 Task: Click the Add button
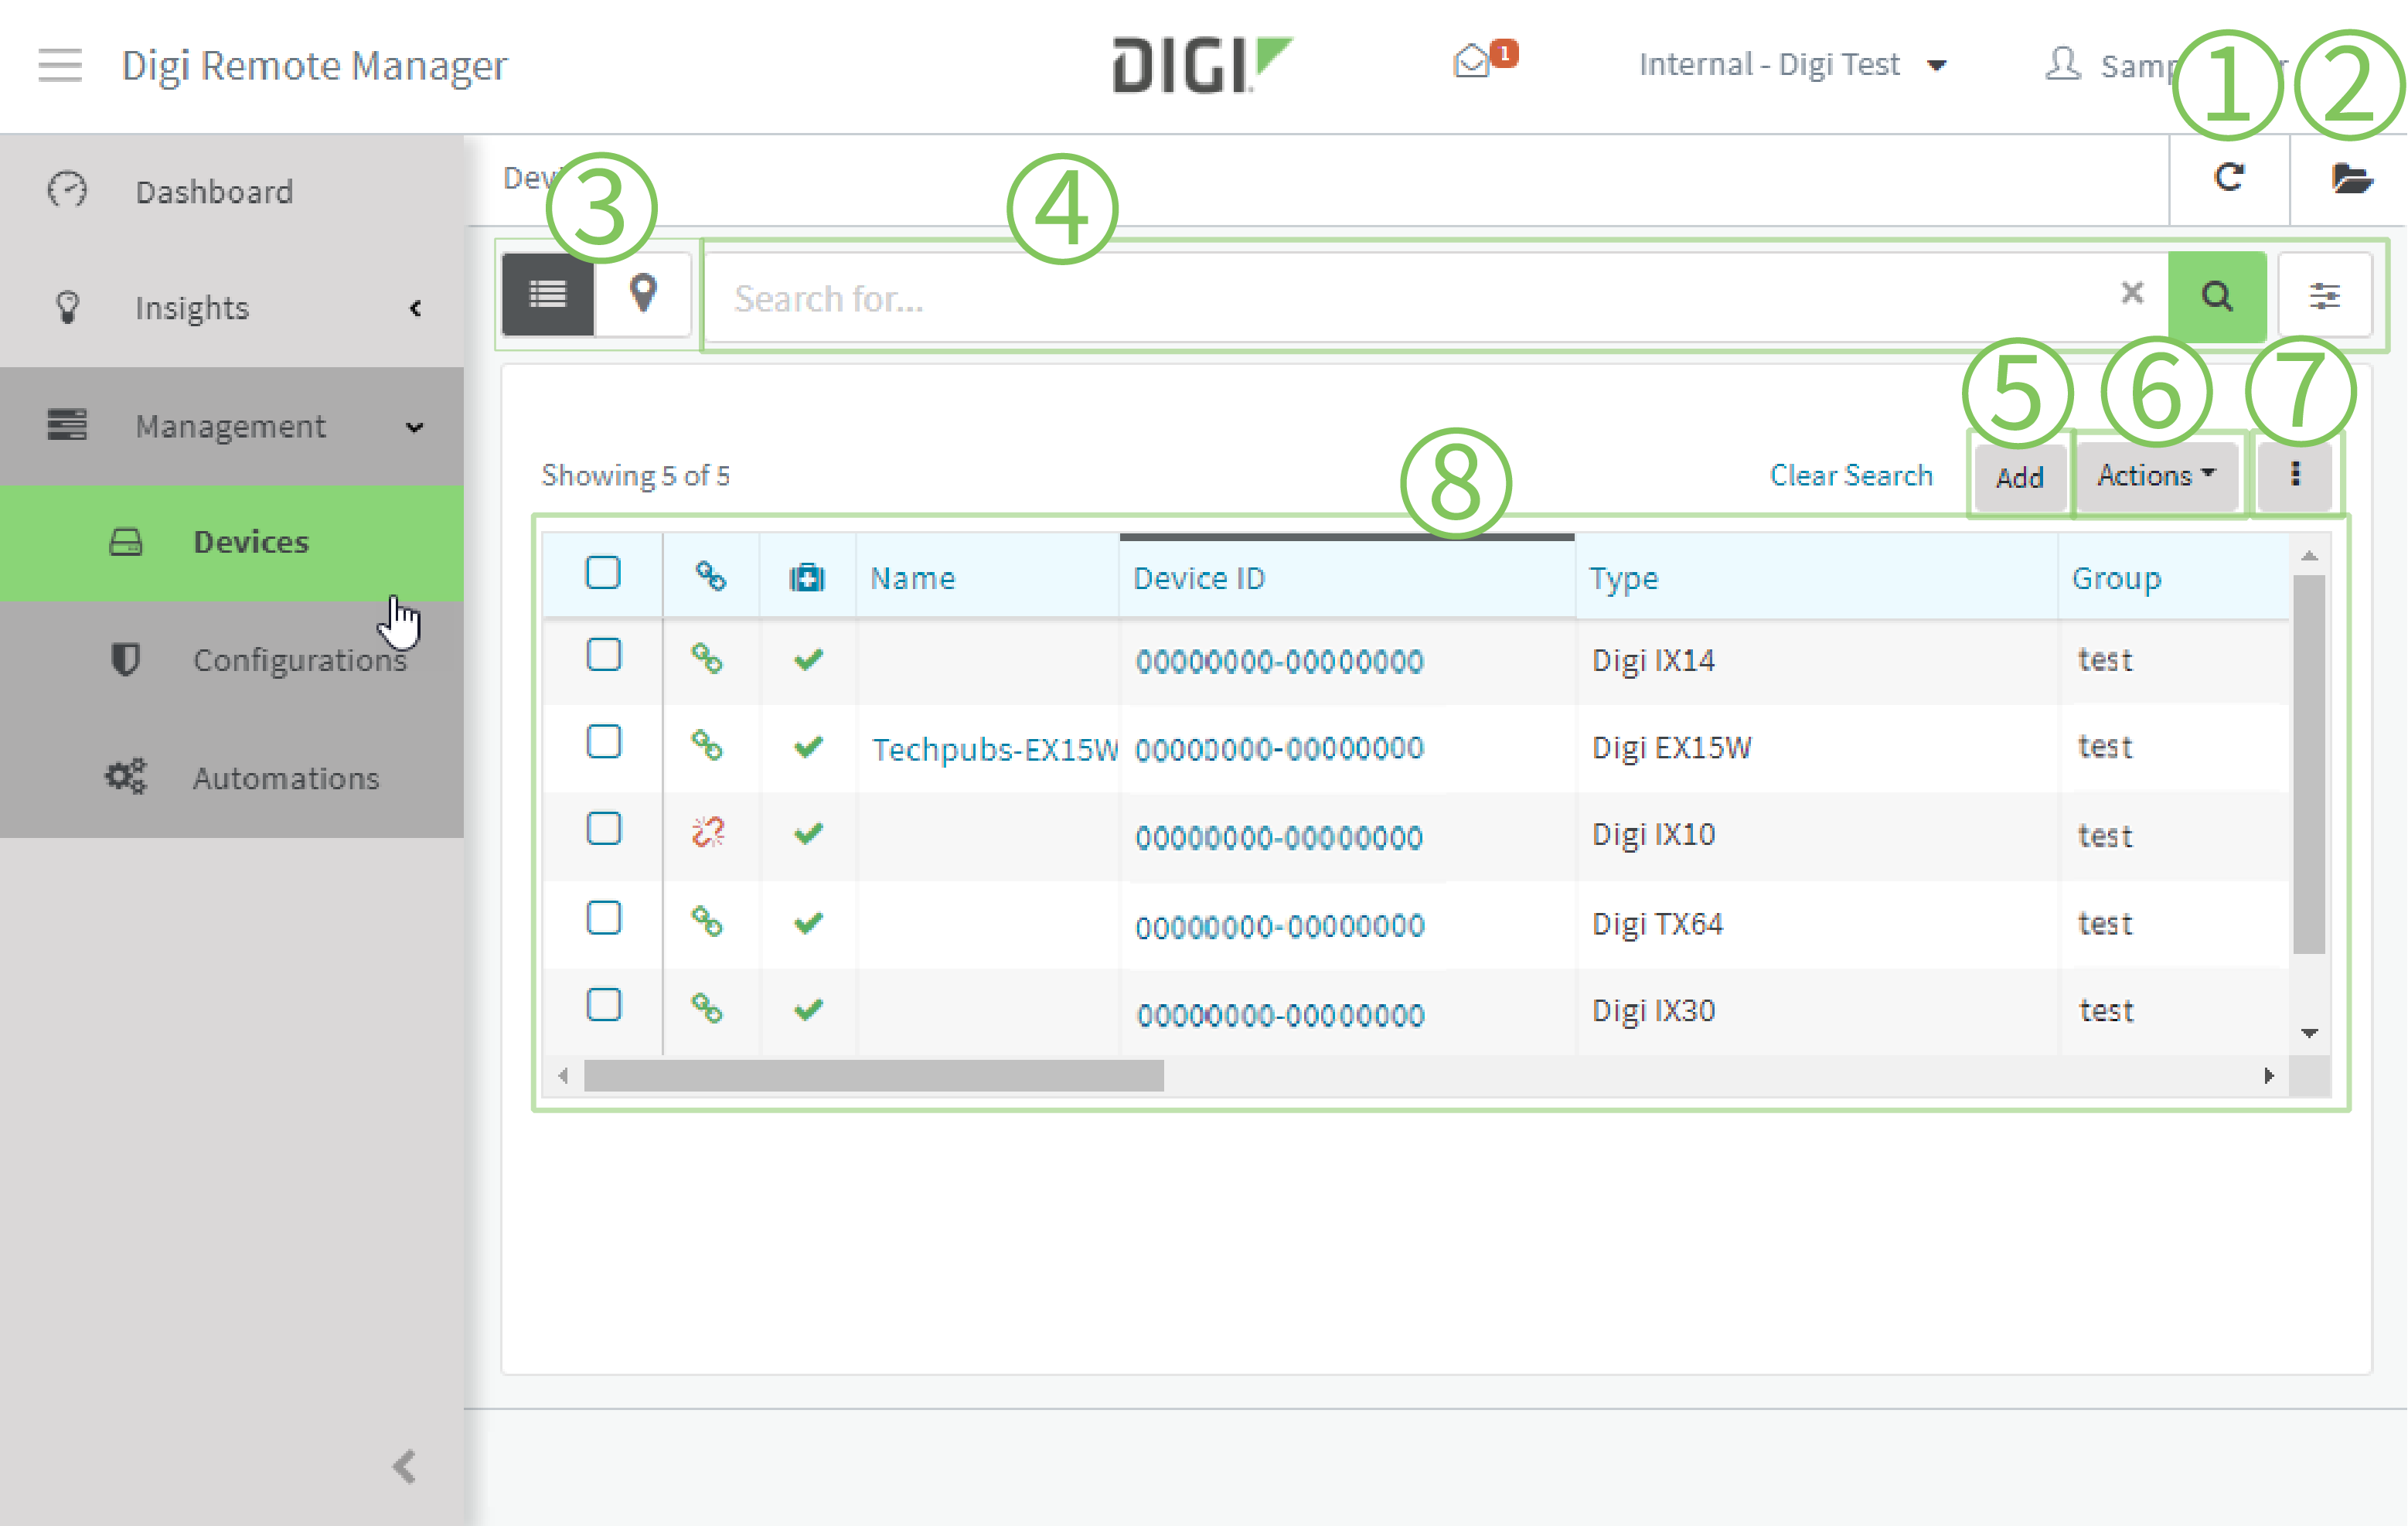(x=2019, y=477)
